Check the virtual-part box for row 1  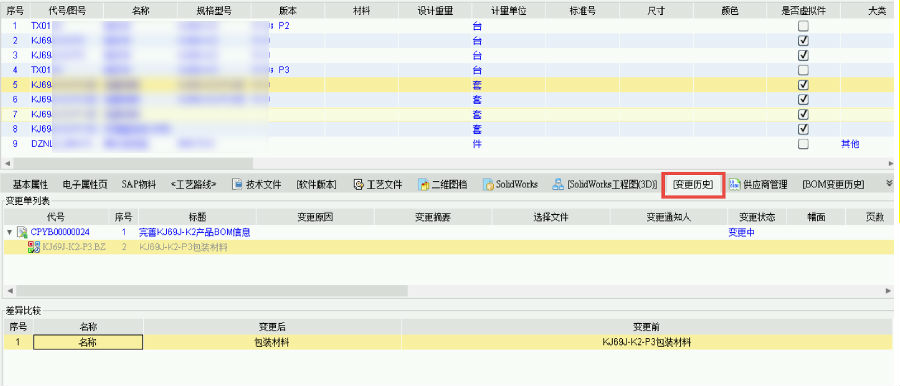804,26
